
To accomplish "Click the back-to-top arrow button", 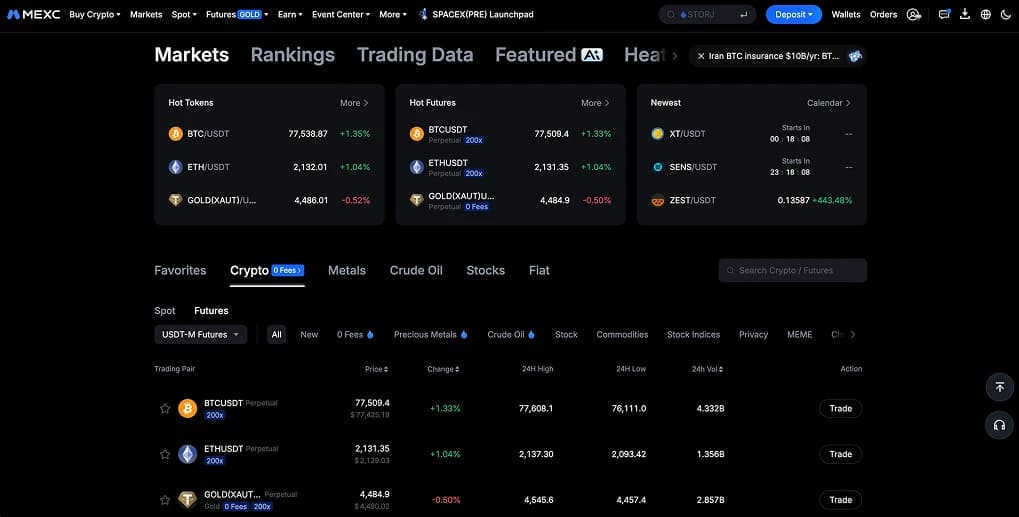I will click(x=1000, y=387).
